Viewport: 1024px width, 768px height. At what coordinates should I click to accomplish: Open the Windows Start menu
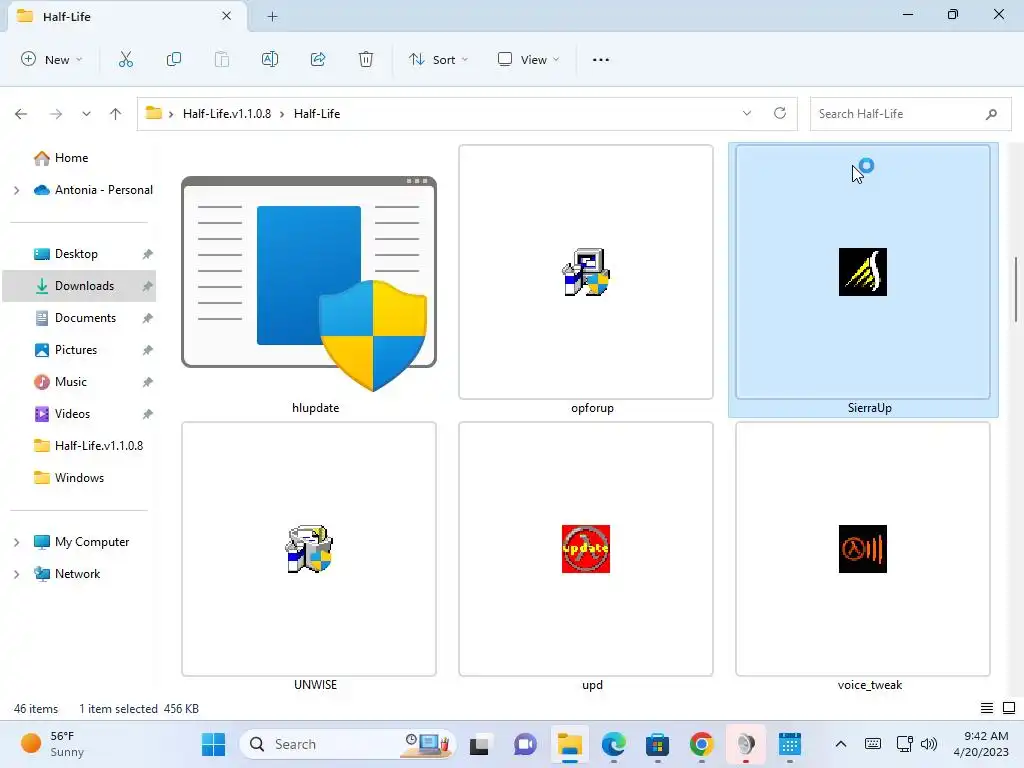pos(214,744)
